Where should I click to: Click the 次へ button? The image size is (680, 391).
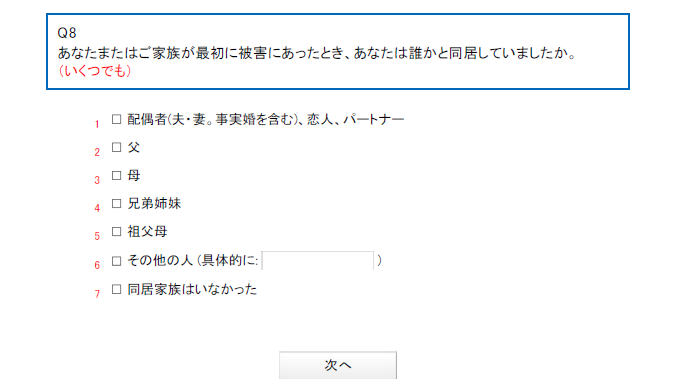(338, 365)
